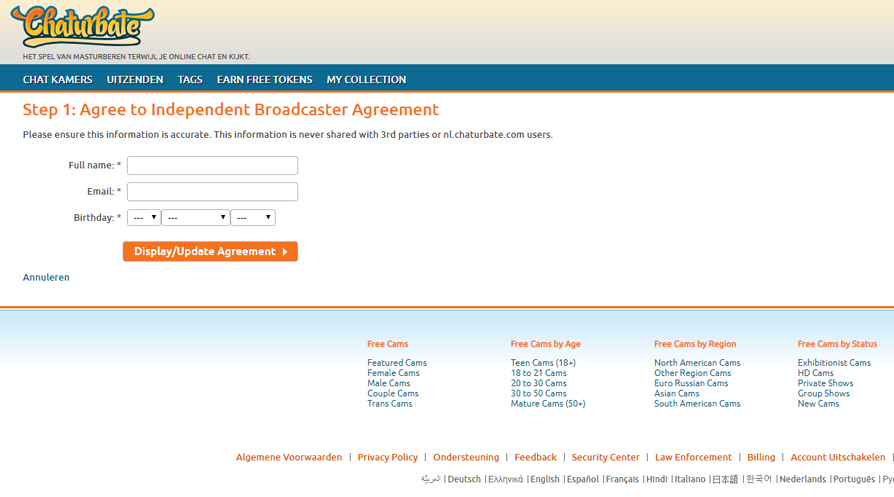The image size is (894, 497).
Task: Expand the last Birthday dropdown
Action: point(253,217)
